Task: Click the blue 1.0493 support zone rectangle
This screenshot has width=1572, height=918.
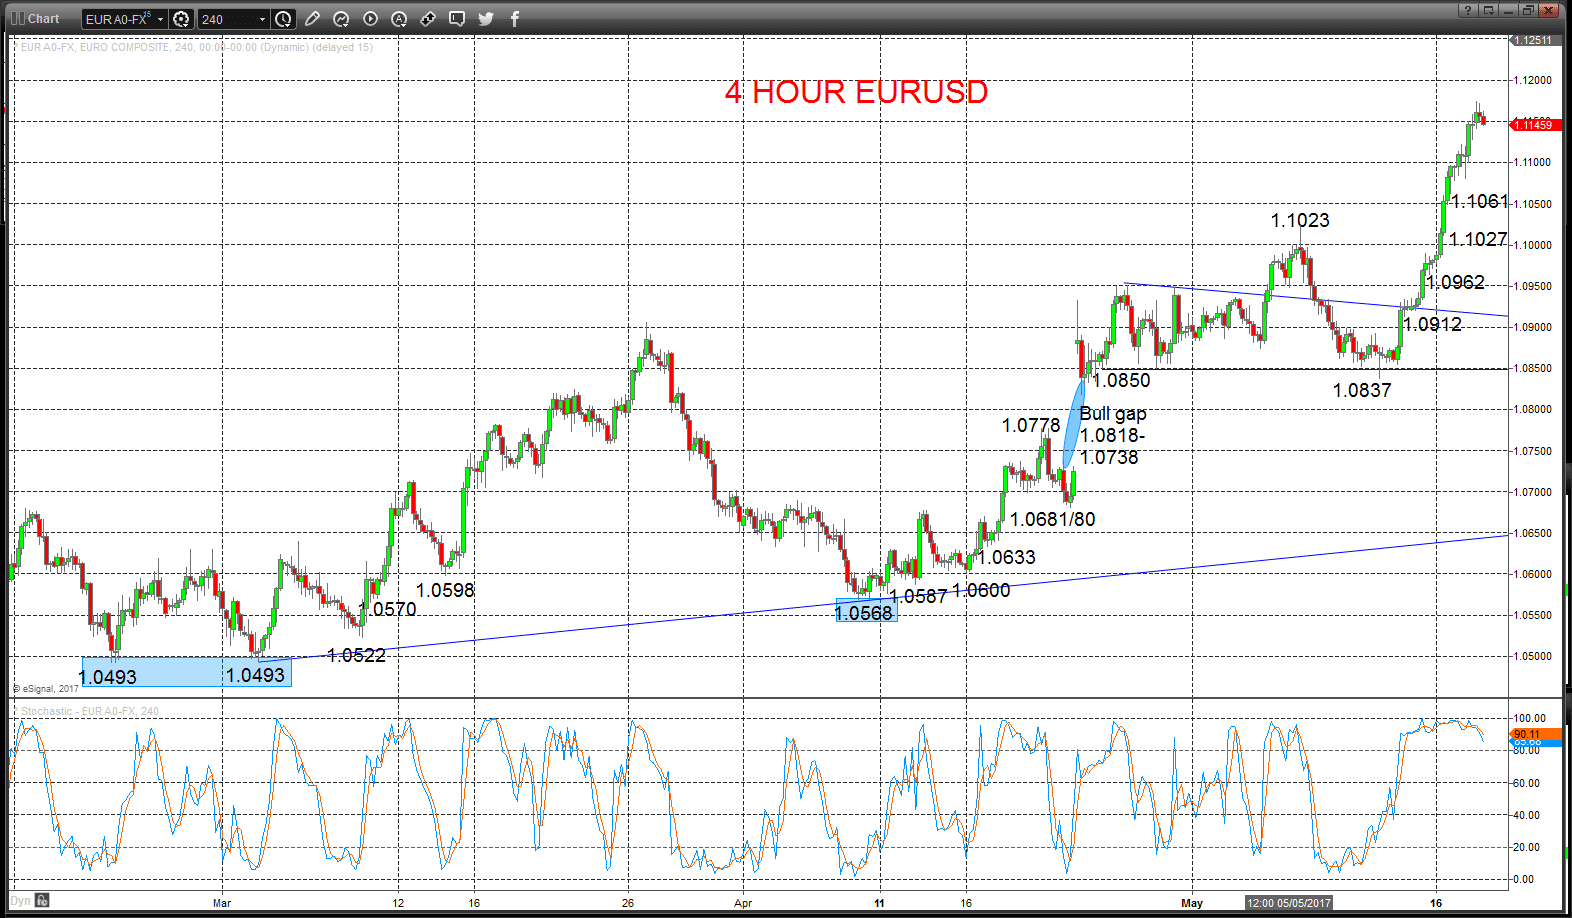Action: coord(186,671)
